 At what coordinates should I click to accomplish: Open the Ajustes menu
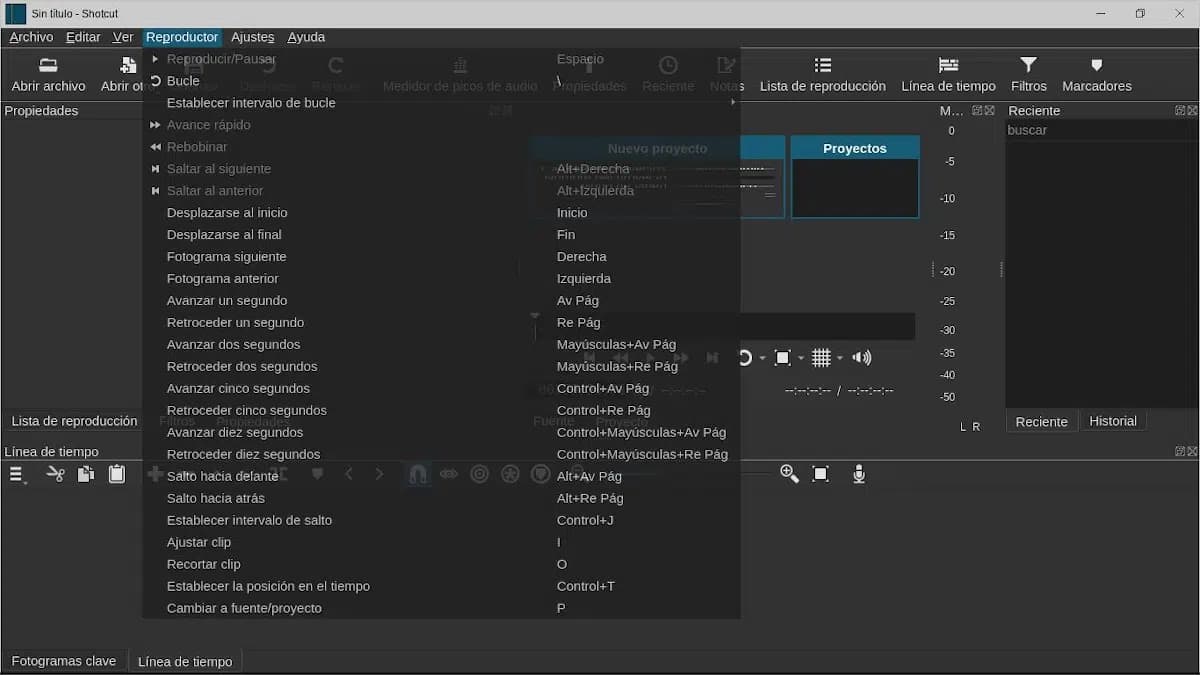point(252,37)
